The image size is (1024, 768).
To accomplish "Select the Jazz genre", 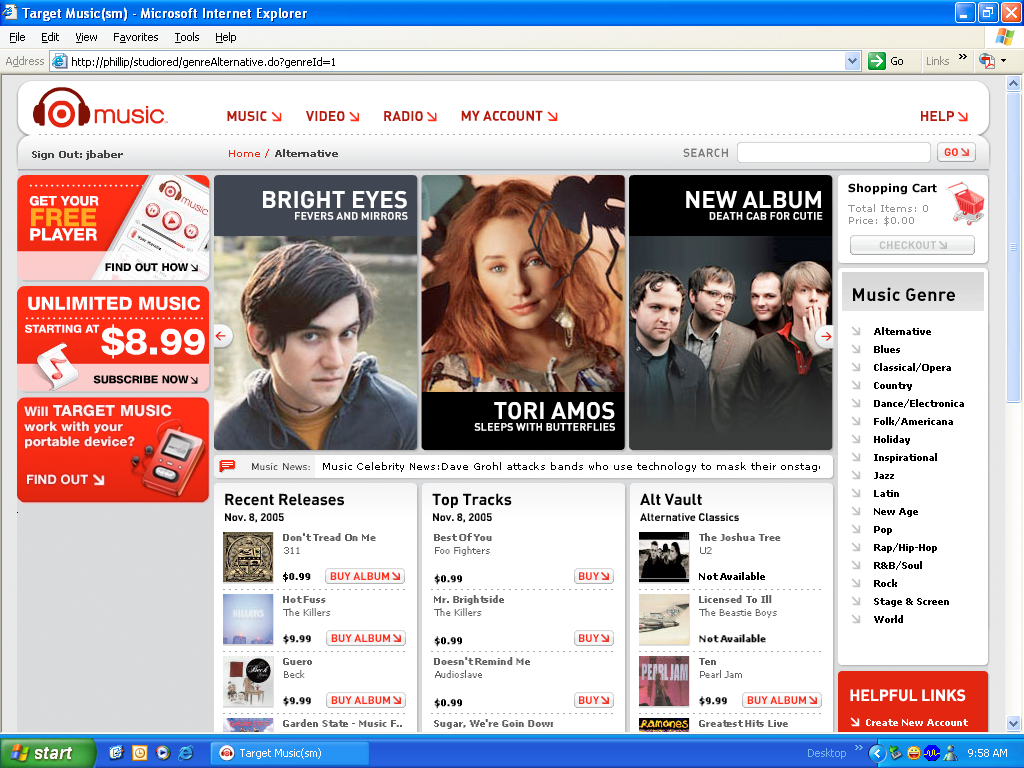I will click(x=884, y=475).
